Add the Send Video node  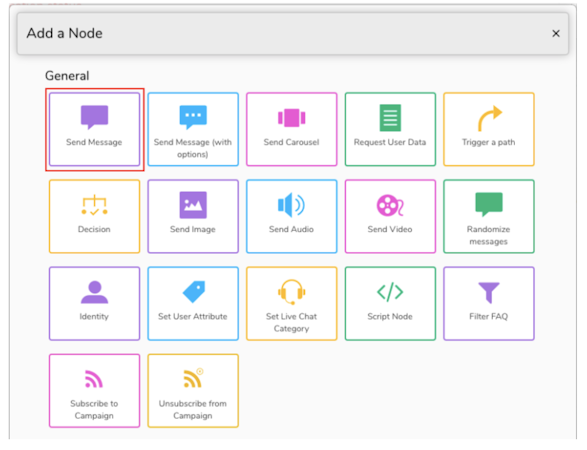pyautogui.click(x=390, y=216)
